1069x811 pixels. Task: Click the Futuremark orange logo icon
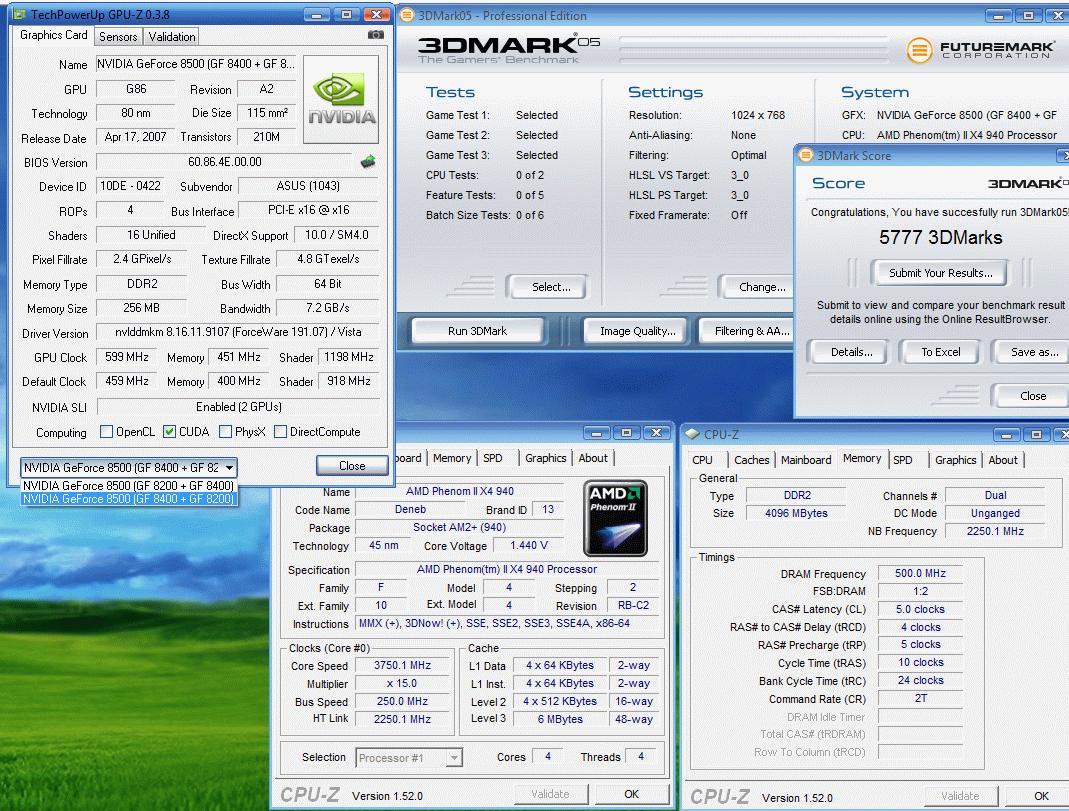coord(919,50)
